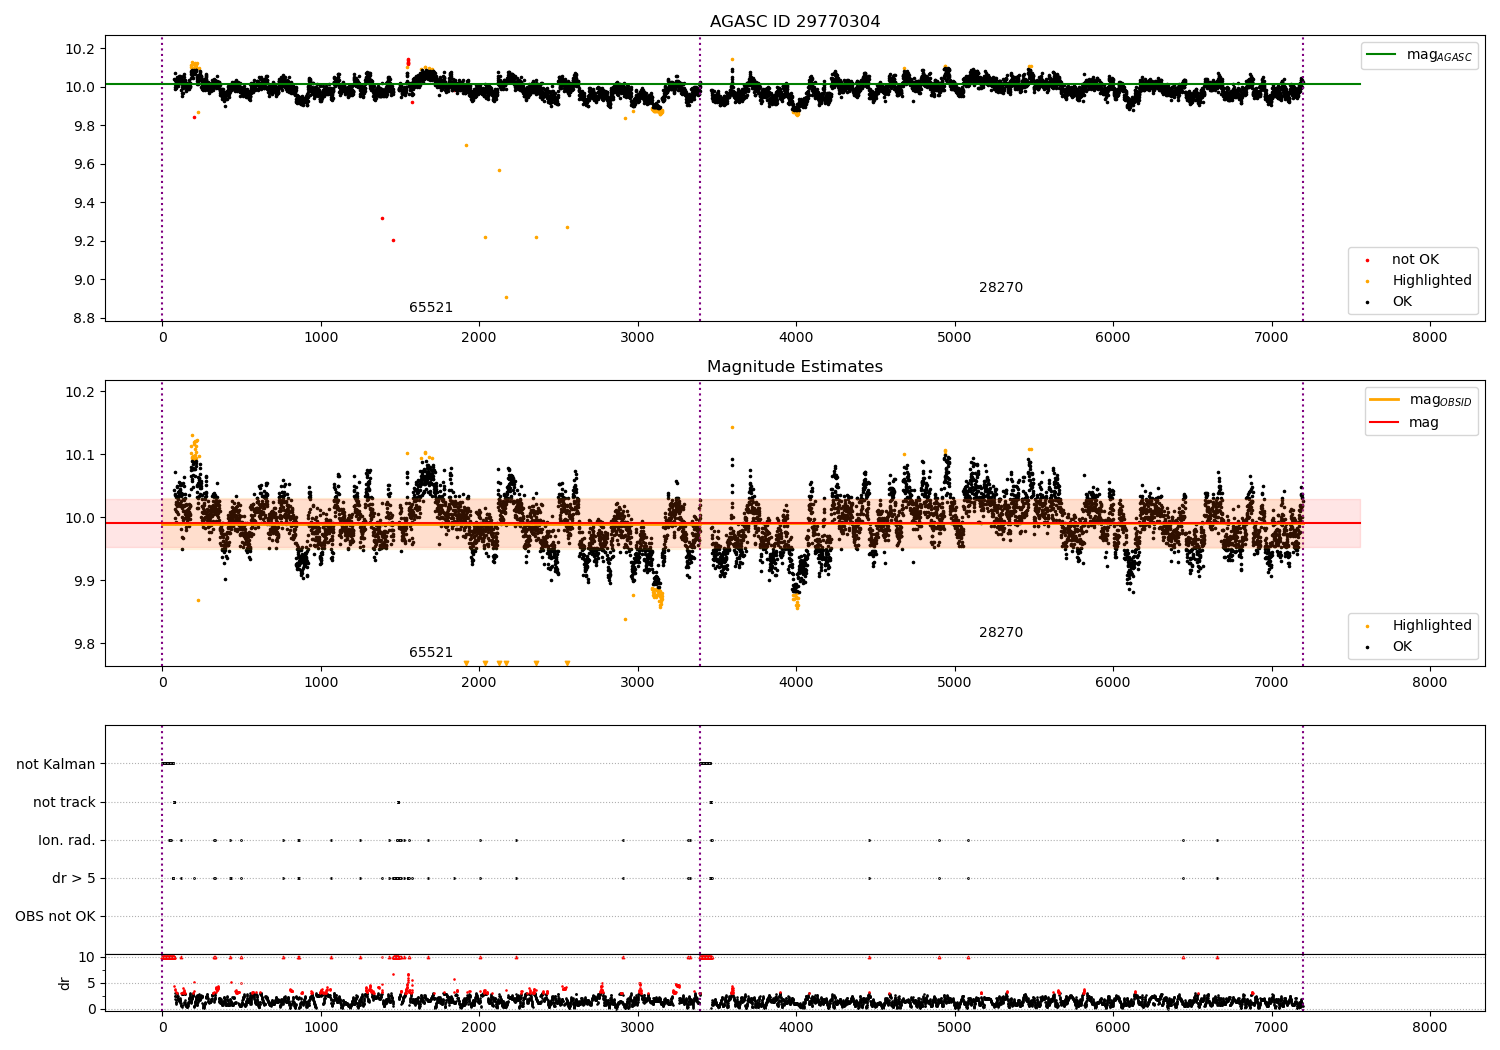Click the '65521' annotation in the middle plot
This screenshot has height=1050, width=1500.
click(x=431, y=653)
